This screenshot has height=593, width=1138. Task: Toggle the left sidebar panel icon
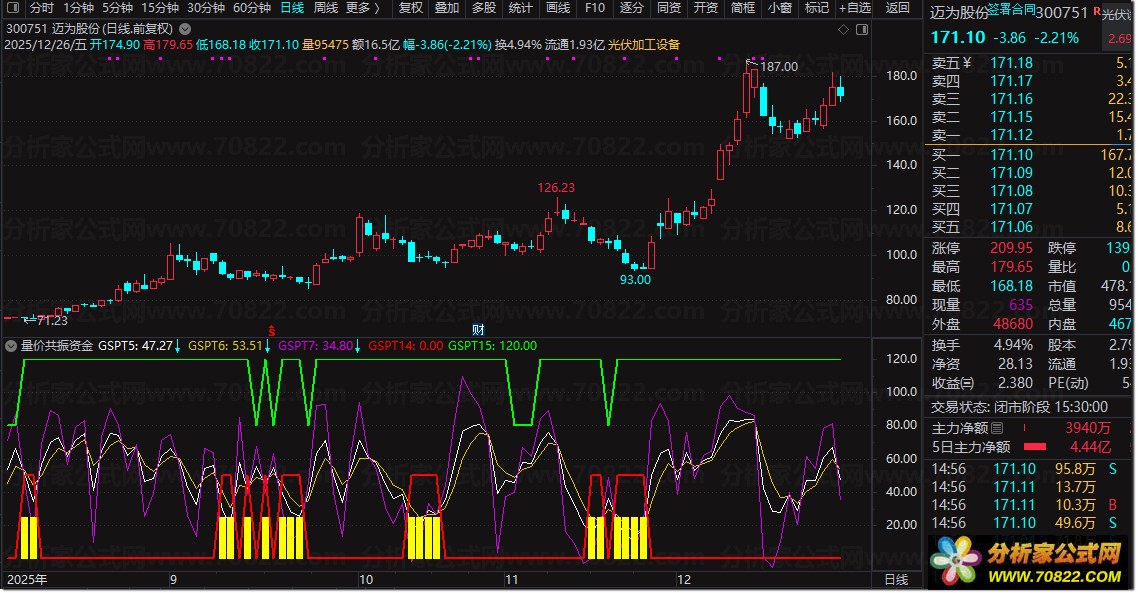pyautogui.click(x=12, y=8)
